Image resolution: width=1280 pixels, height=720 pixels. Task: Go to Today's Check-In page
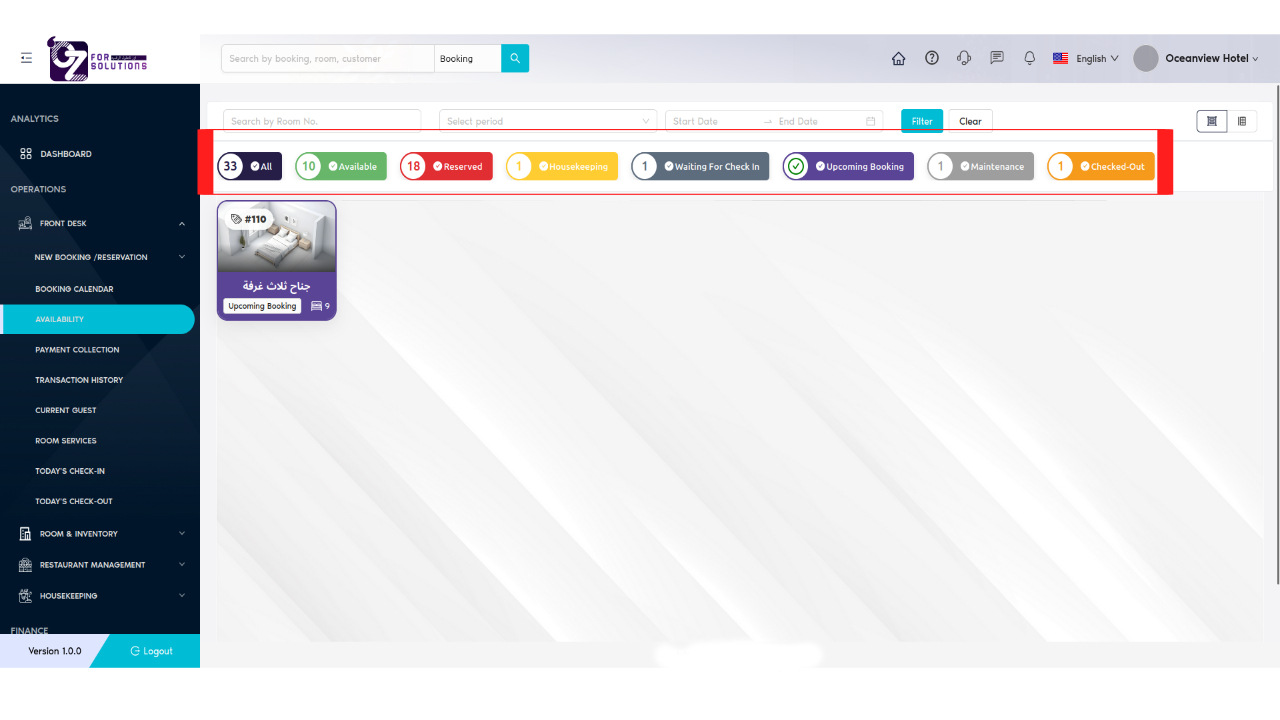70,471
